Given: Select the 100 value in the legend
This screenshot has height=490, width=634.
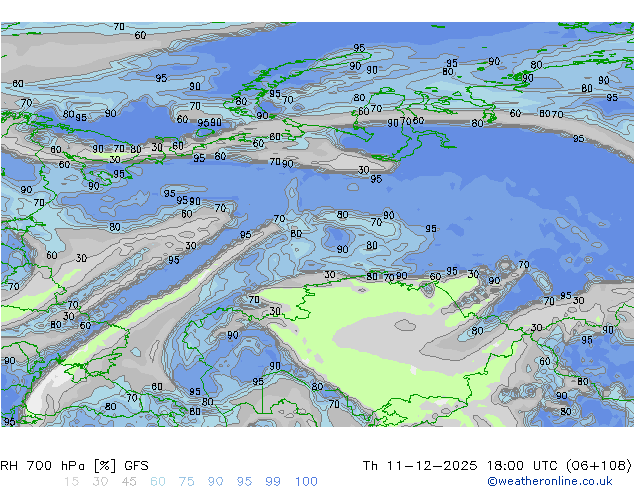Looking at the screenshot, I should 306,482.
